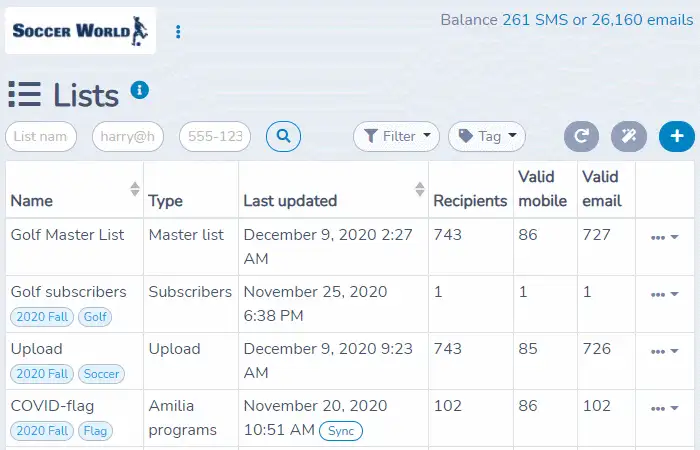Viewport: 700px width, 450px height.
Task: Click the COVID-flag list name
Action: [x=53, y=406]
